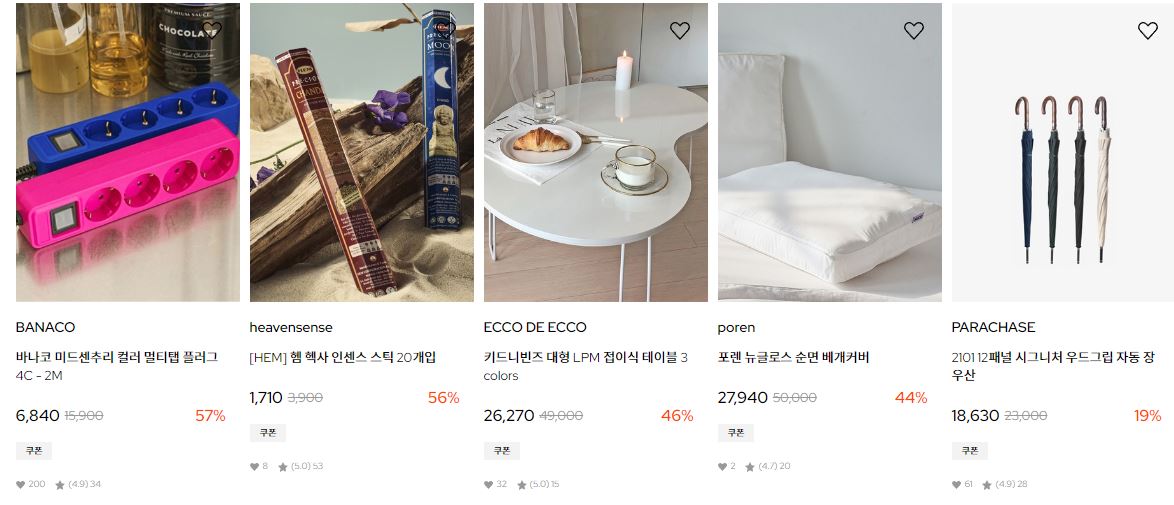Click the small heart icon under heavensense listing
Screen dimensions: 1174x505
[x=255, y=467]
